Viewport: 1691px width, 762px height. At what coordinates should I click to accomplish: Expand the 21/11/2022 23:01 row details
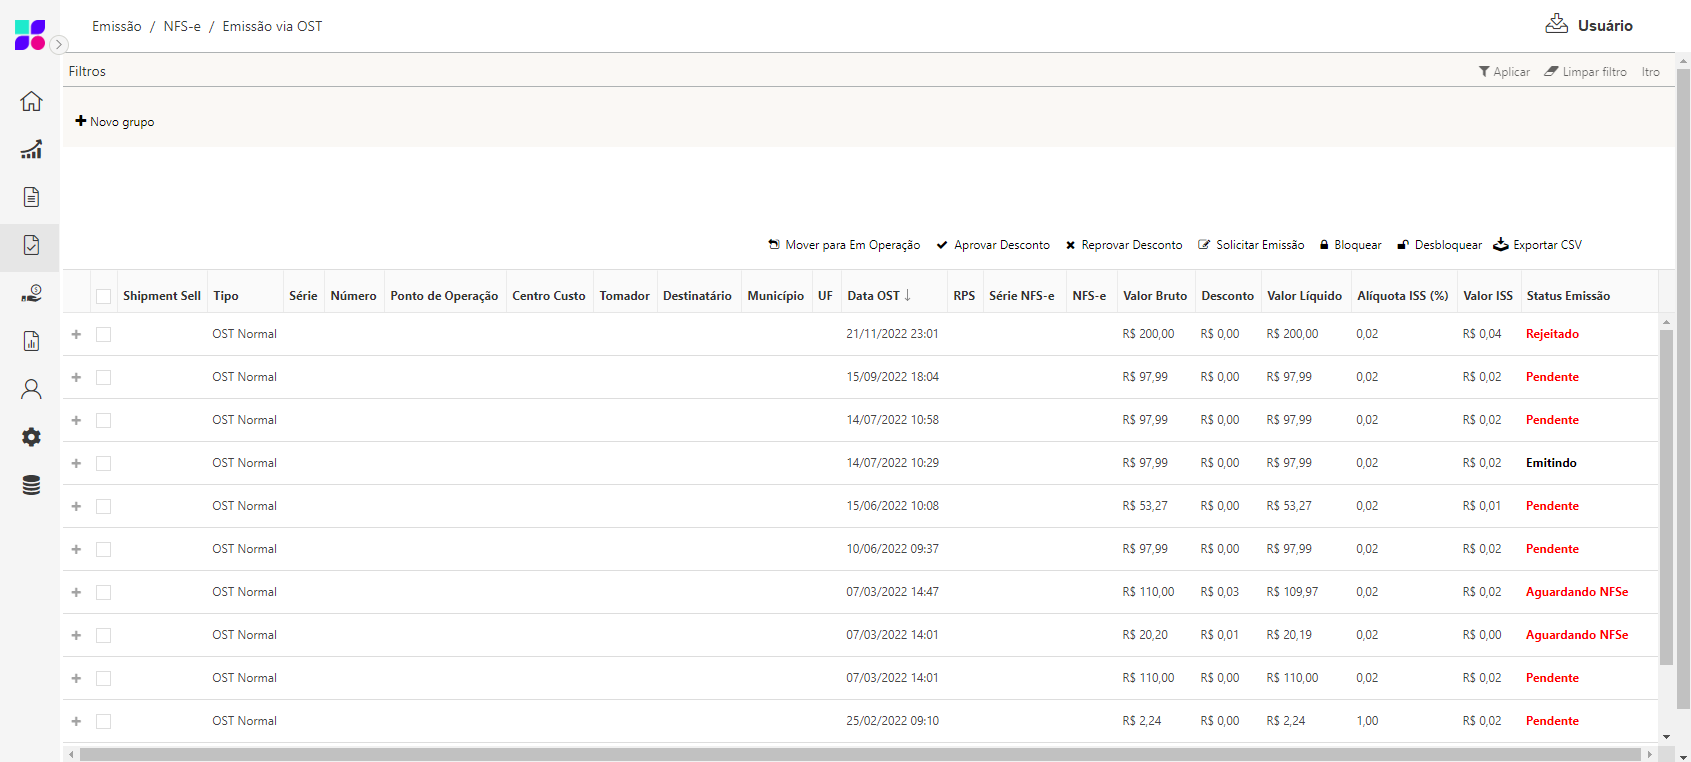click(76, 334)
